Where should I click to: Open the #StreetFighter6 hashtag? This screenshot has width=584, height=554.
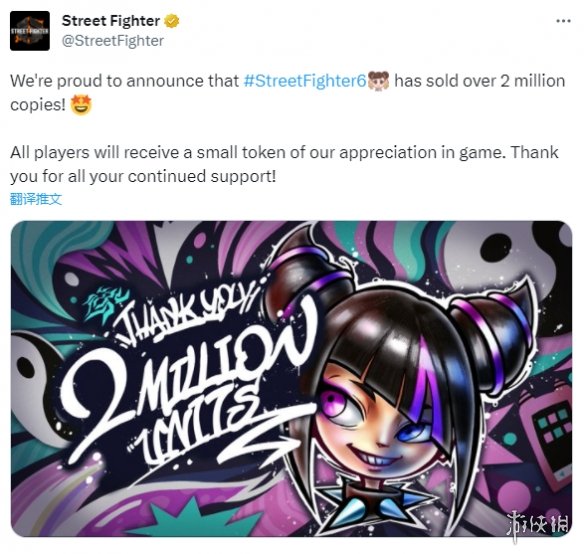pyautogui.click(x=305, y=81)
